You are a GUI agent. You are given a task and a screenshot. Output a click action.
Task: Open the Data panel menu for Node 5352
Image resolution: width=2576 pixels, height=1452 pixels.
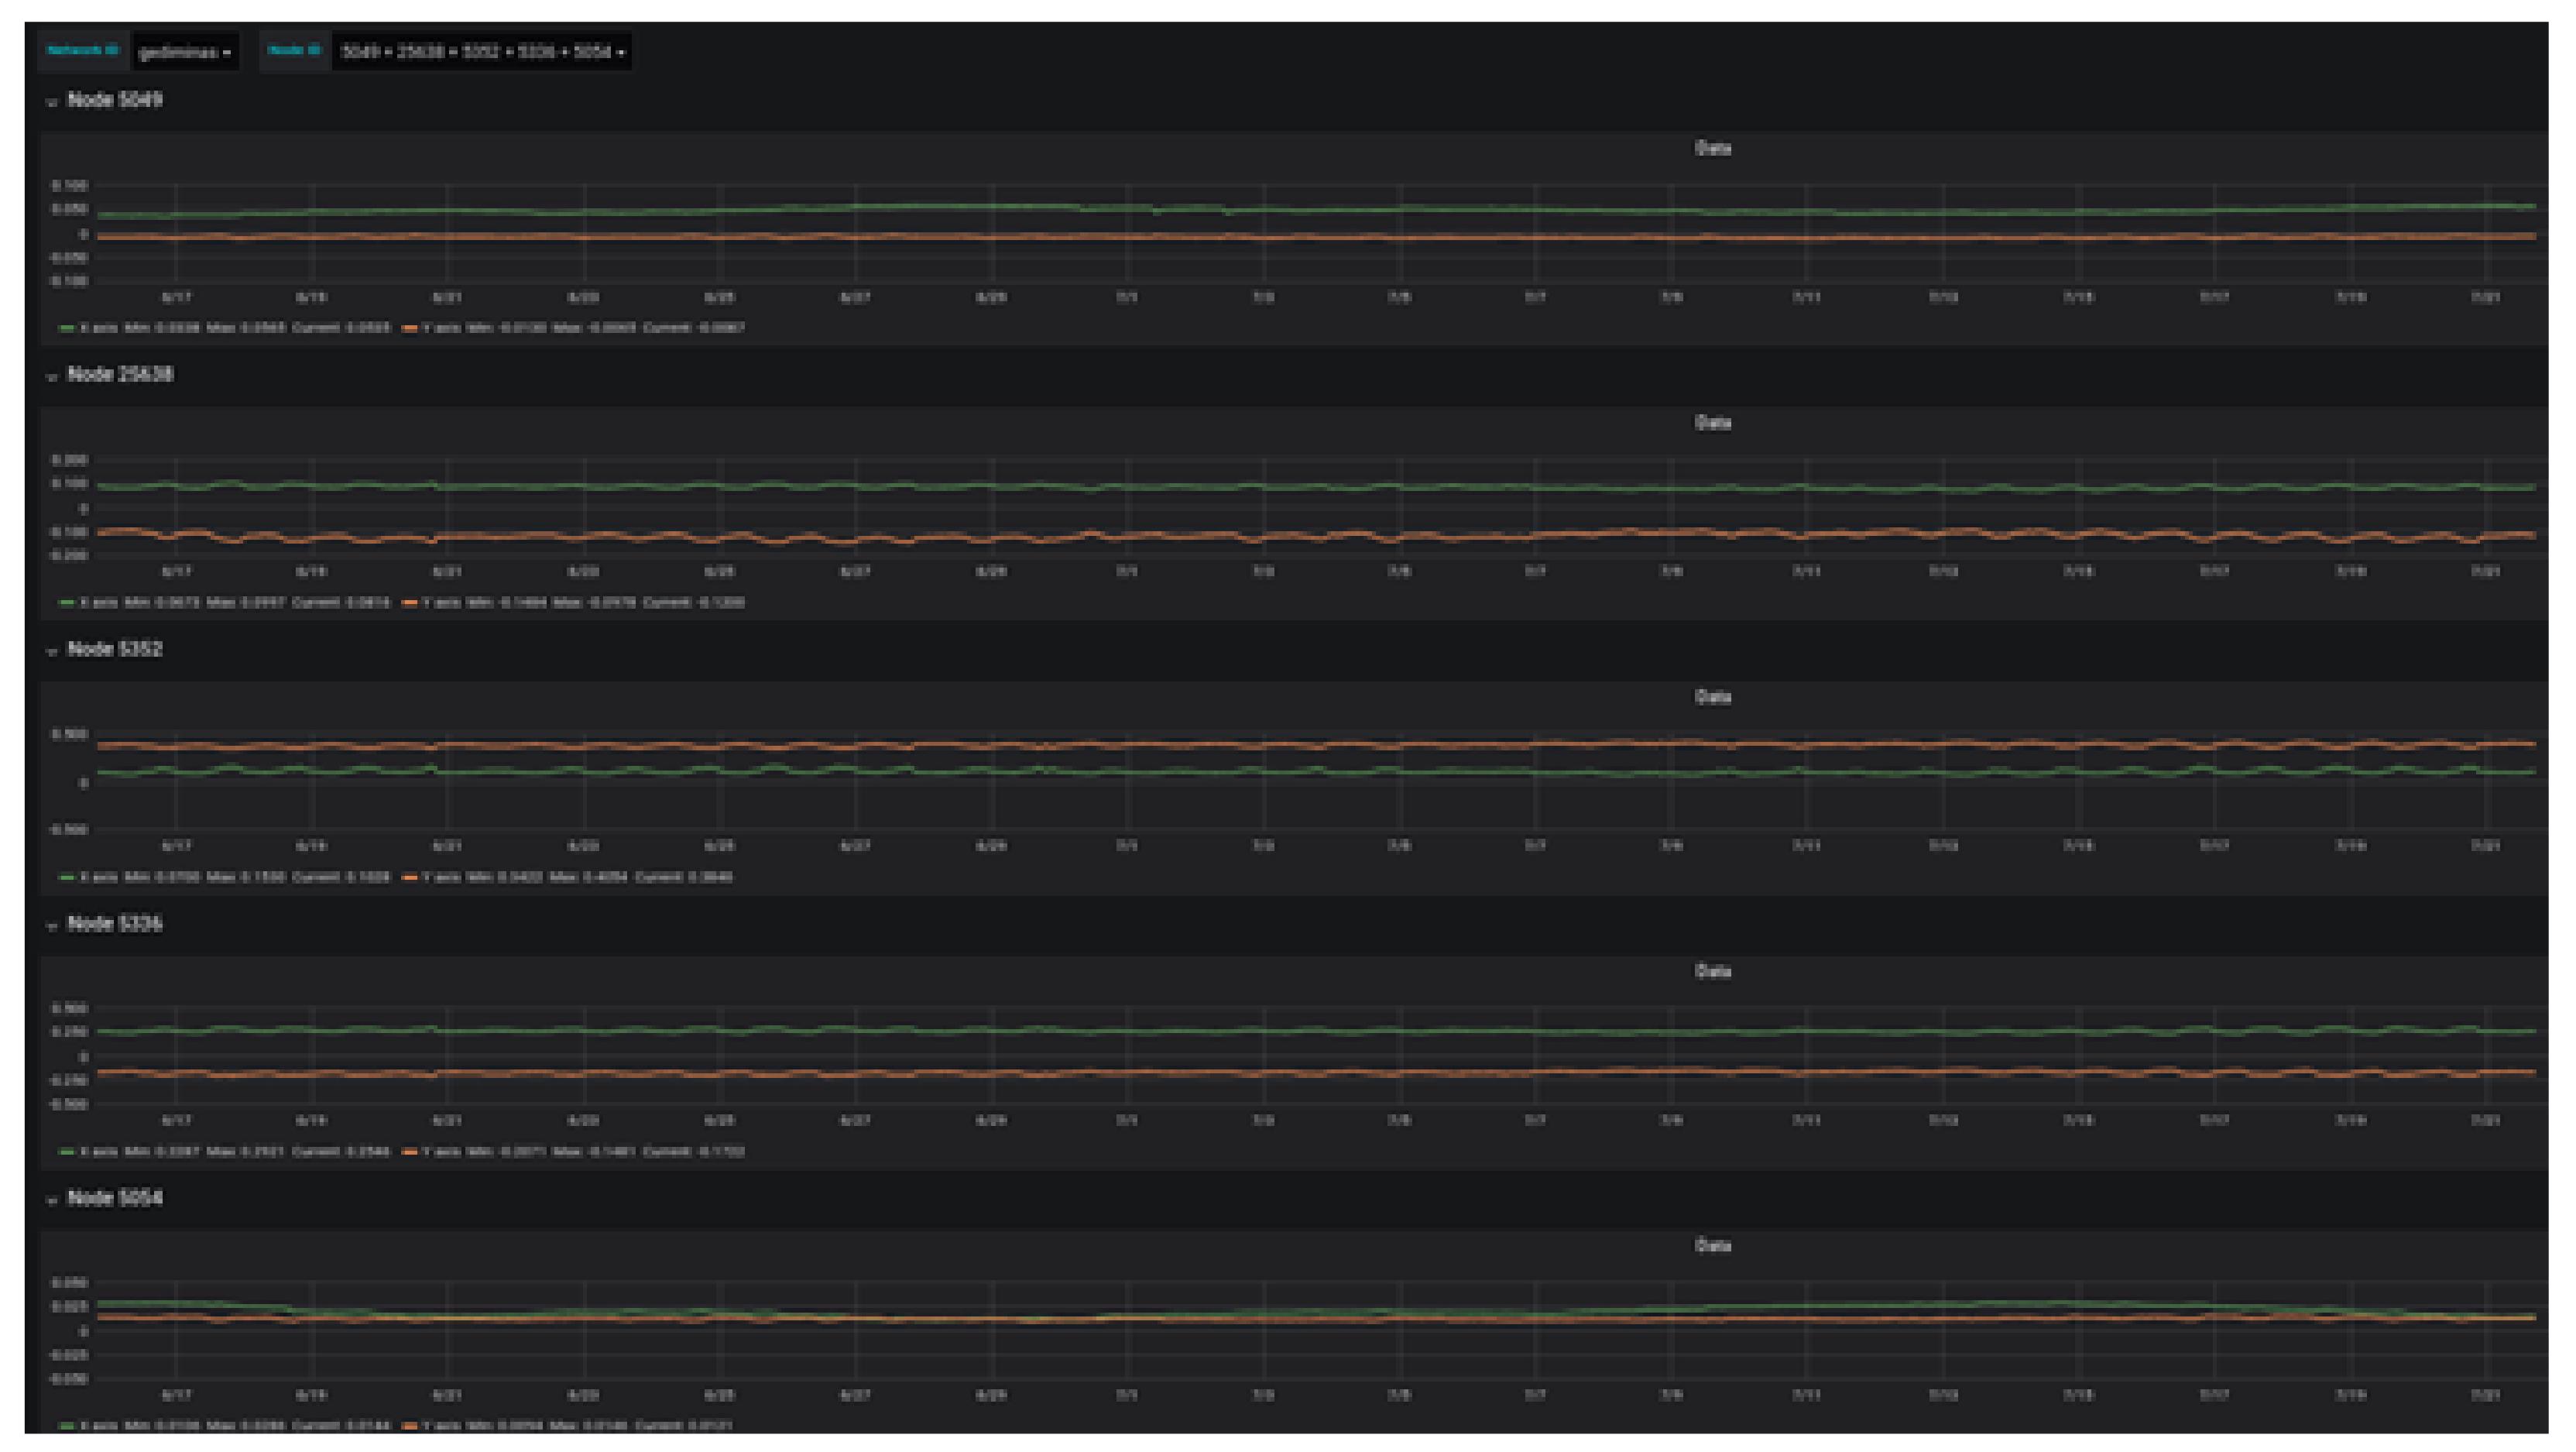coord(1712,697)
